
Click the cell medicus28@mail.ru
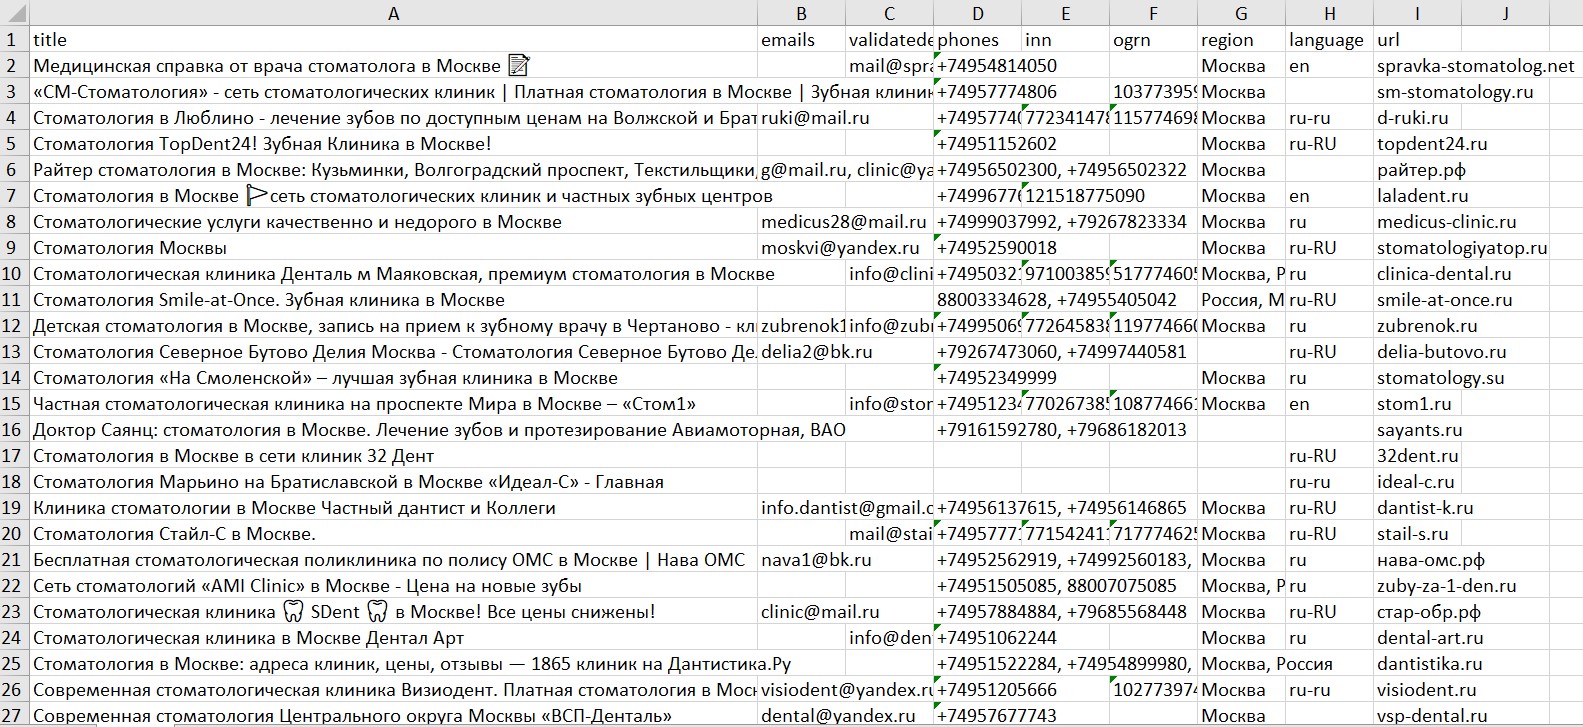pyautogui.click(x=845, y=222)
